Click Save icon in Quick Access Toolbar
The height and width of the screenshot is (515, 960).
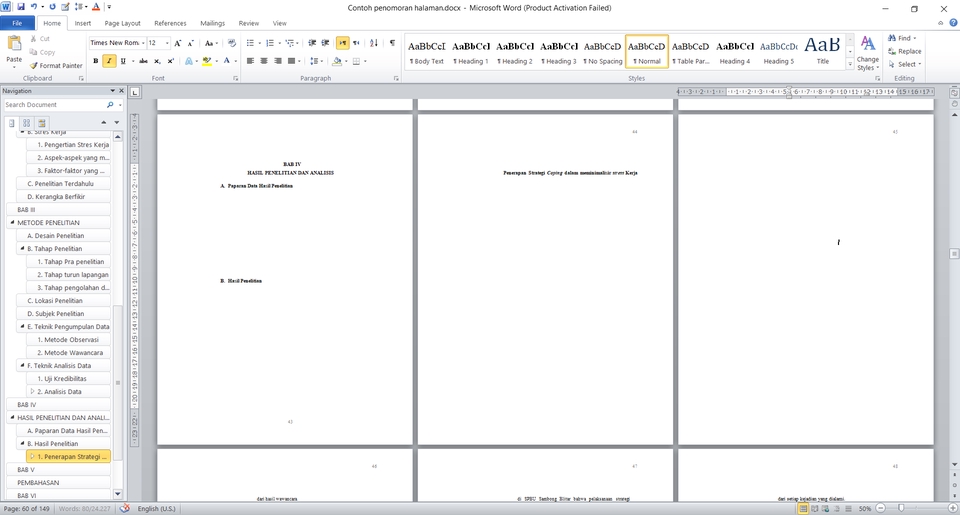[x=21, y=7]
